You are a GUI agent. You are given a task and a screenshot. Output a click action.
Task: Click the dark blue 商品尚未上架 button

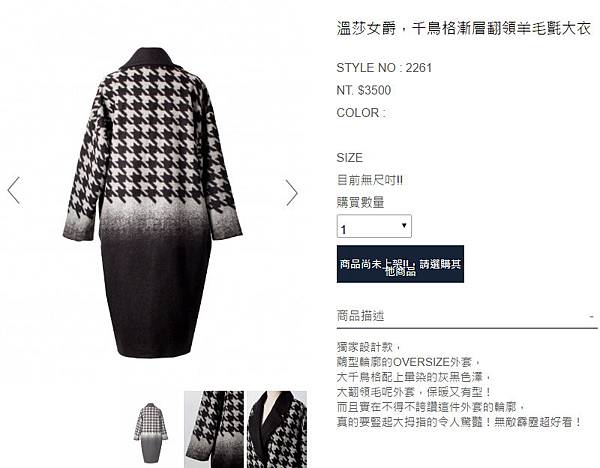tap(400, 264)
